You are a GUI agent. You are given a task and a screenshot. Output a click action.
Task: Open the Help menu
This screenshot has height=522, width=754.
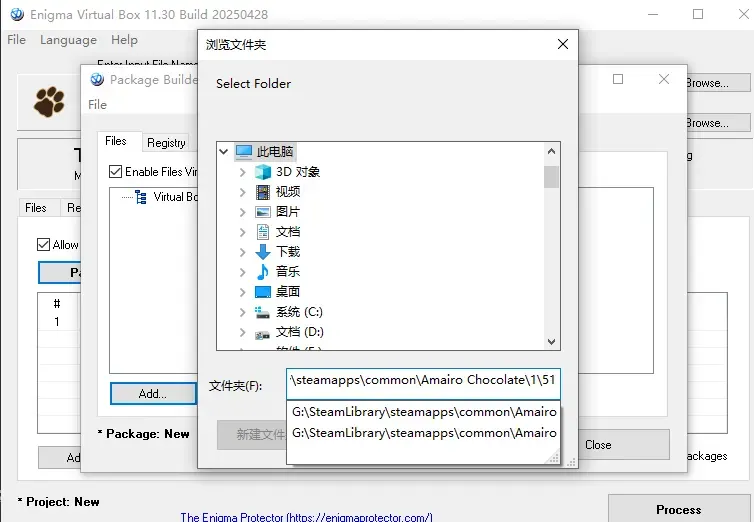pyautogui.click(x=124, y=40)
